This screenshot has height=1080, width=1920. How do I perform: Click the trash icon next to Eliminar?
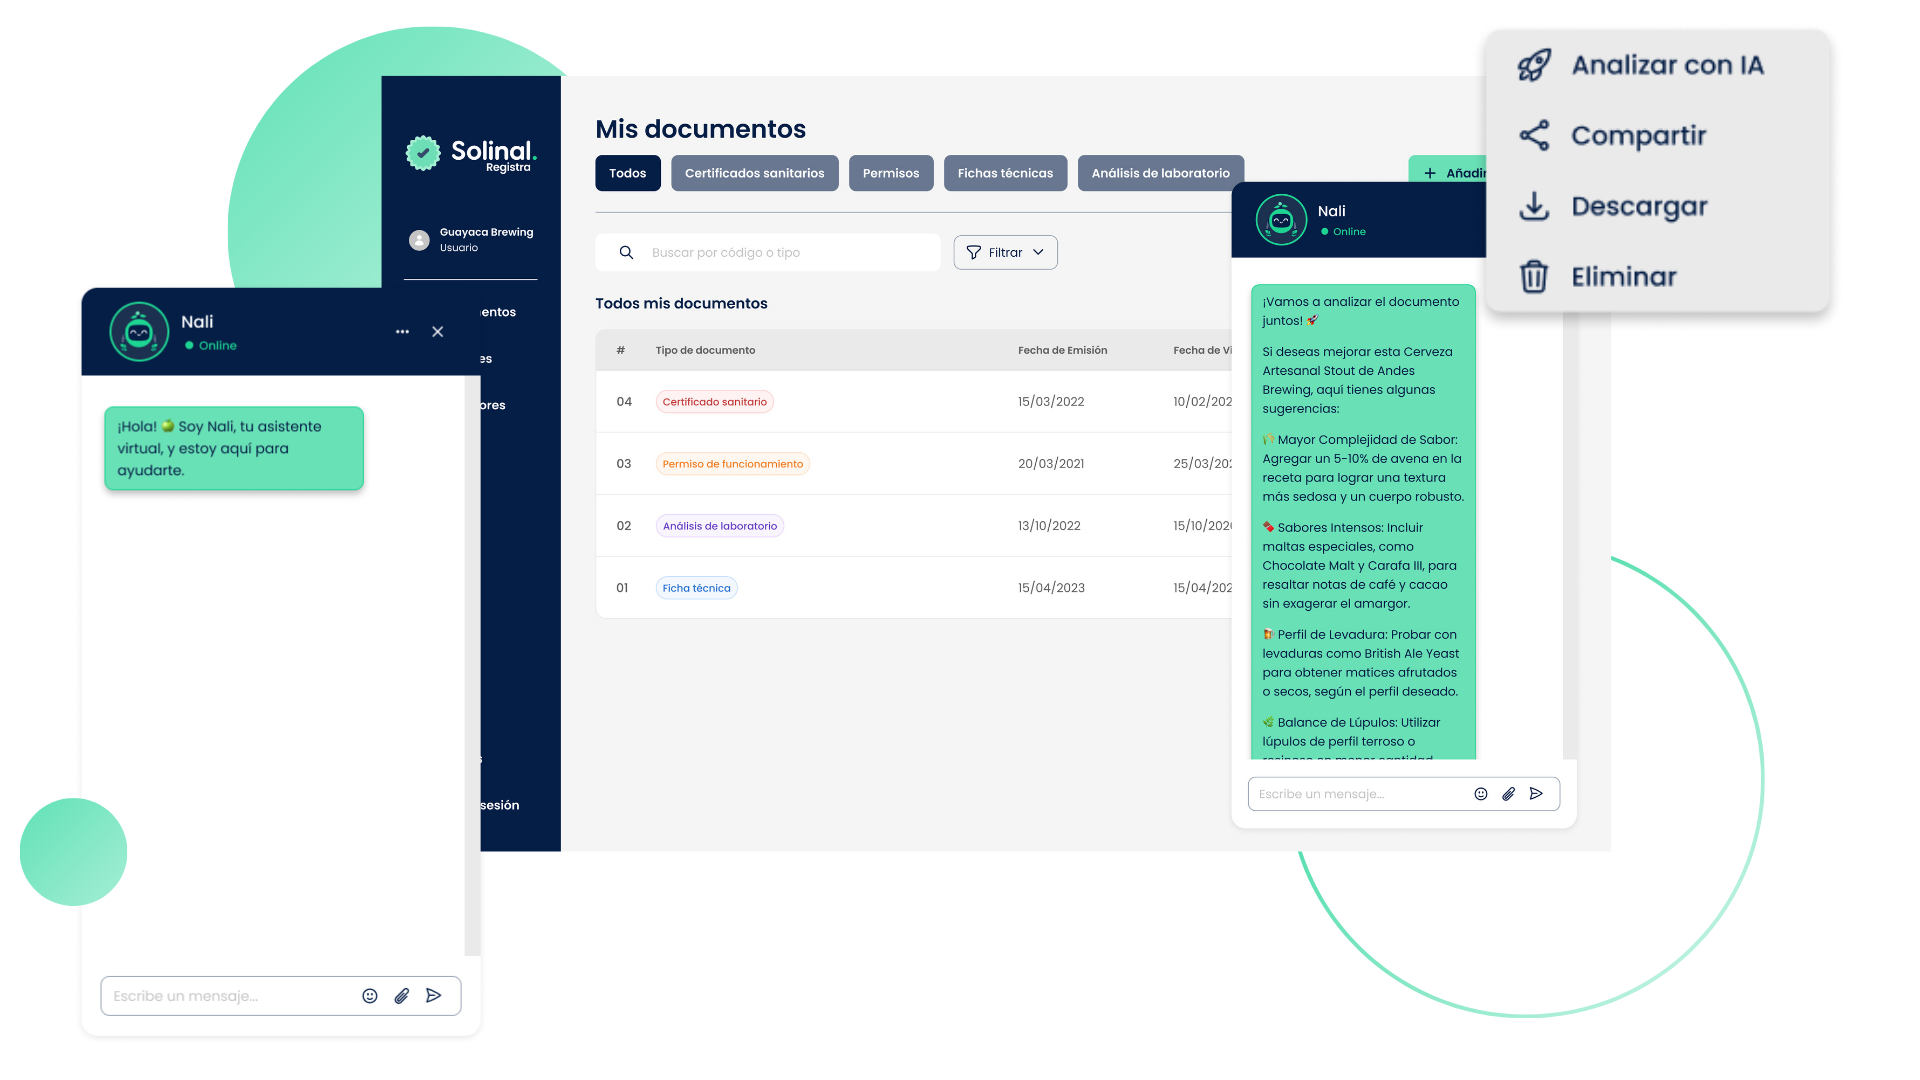[1534, 276]
